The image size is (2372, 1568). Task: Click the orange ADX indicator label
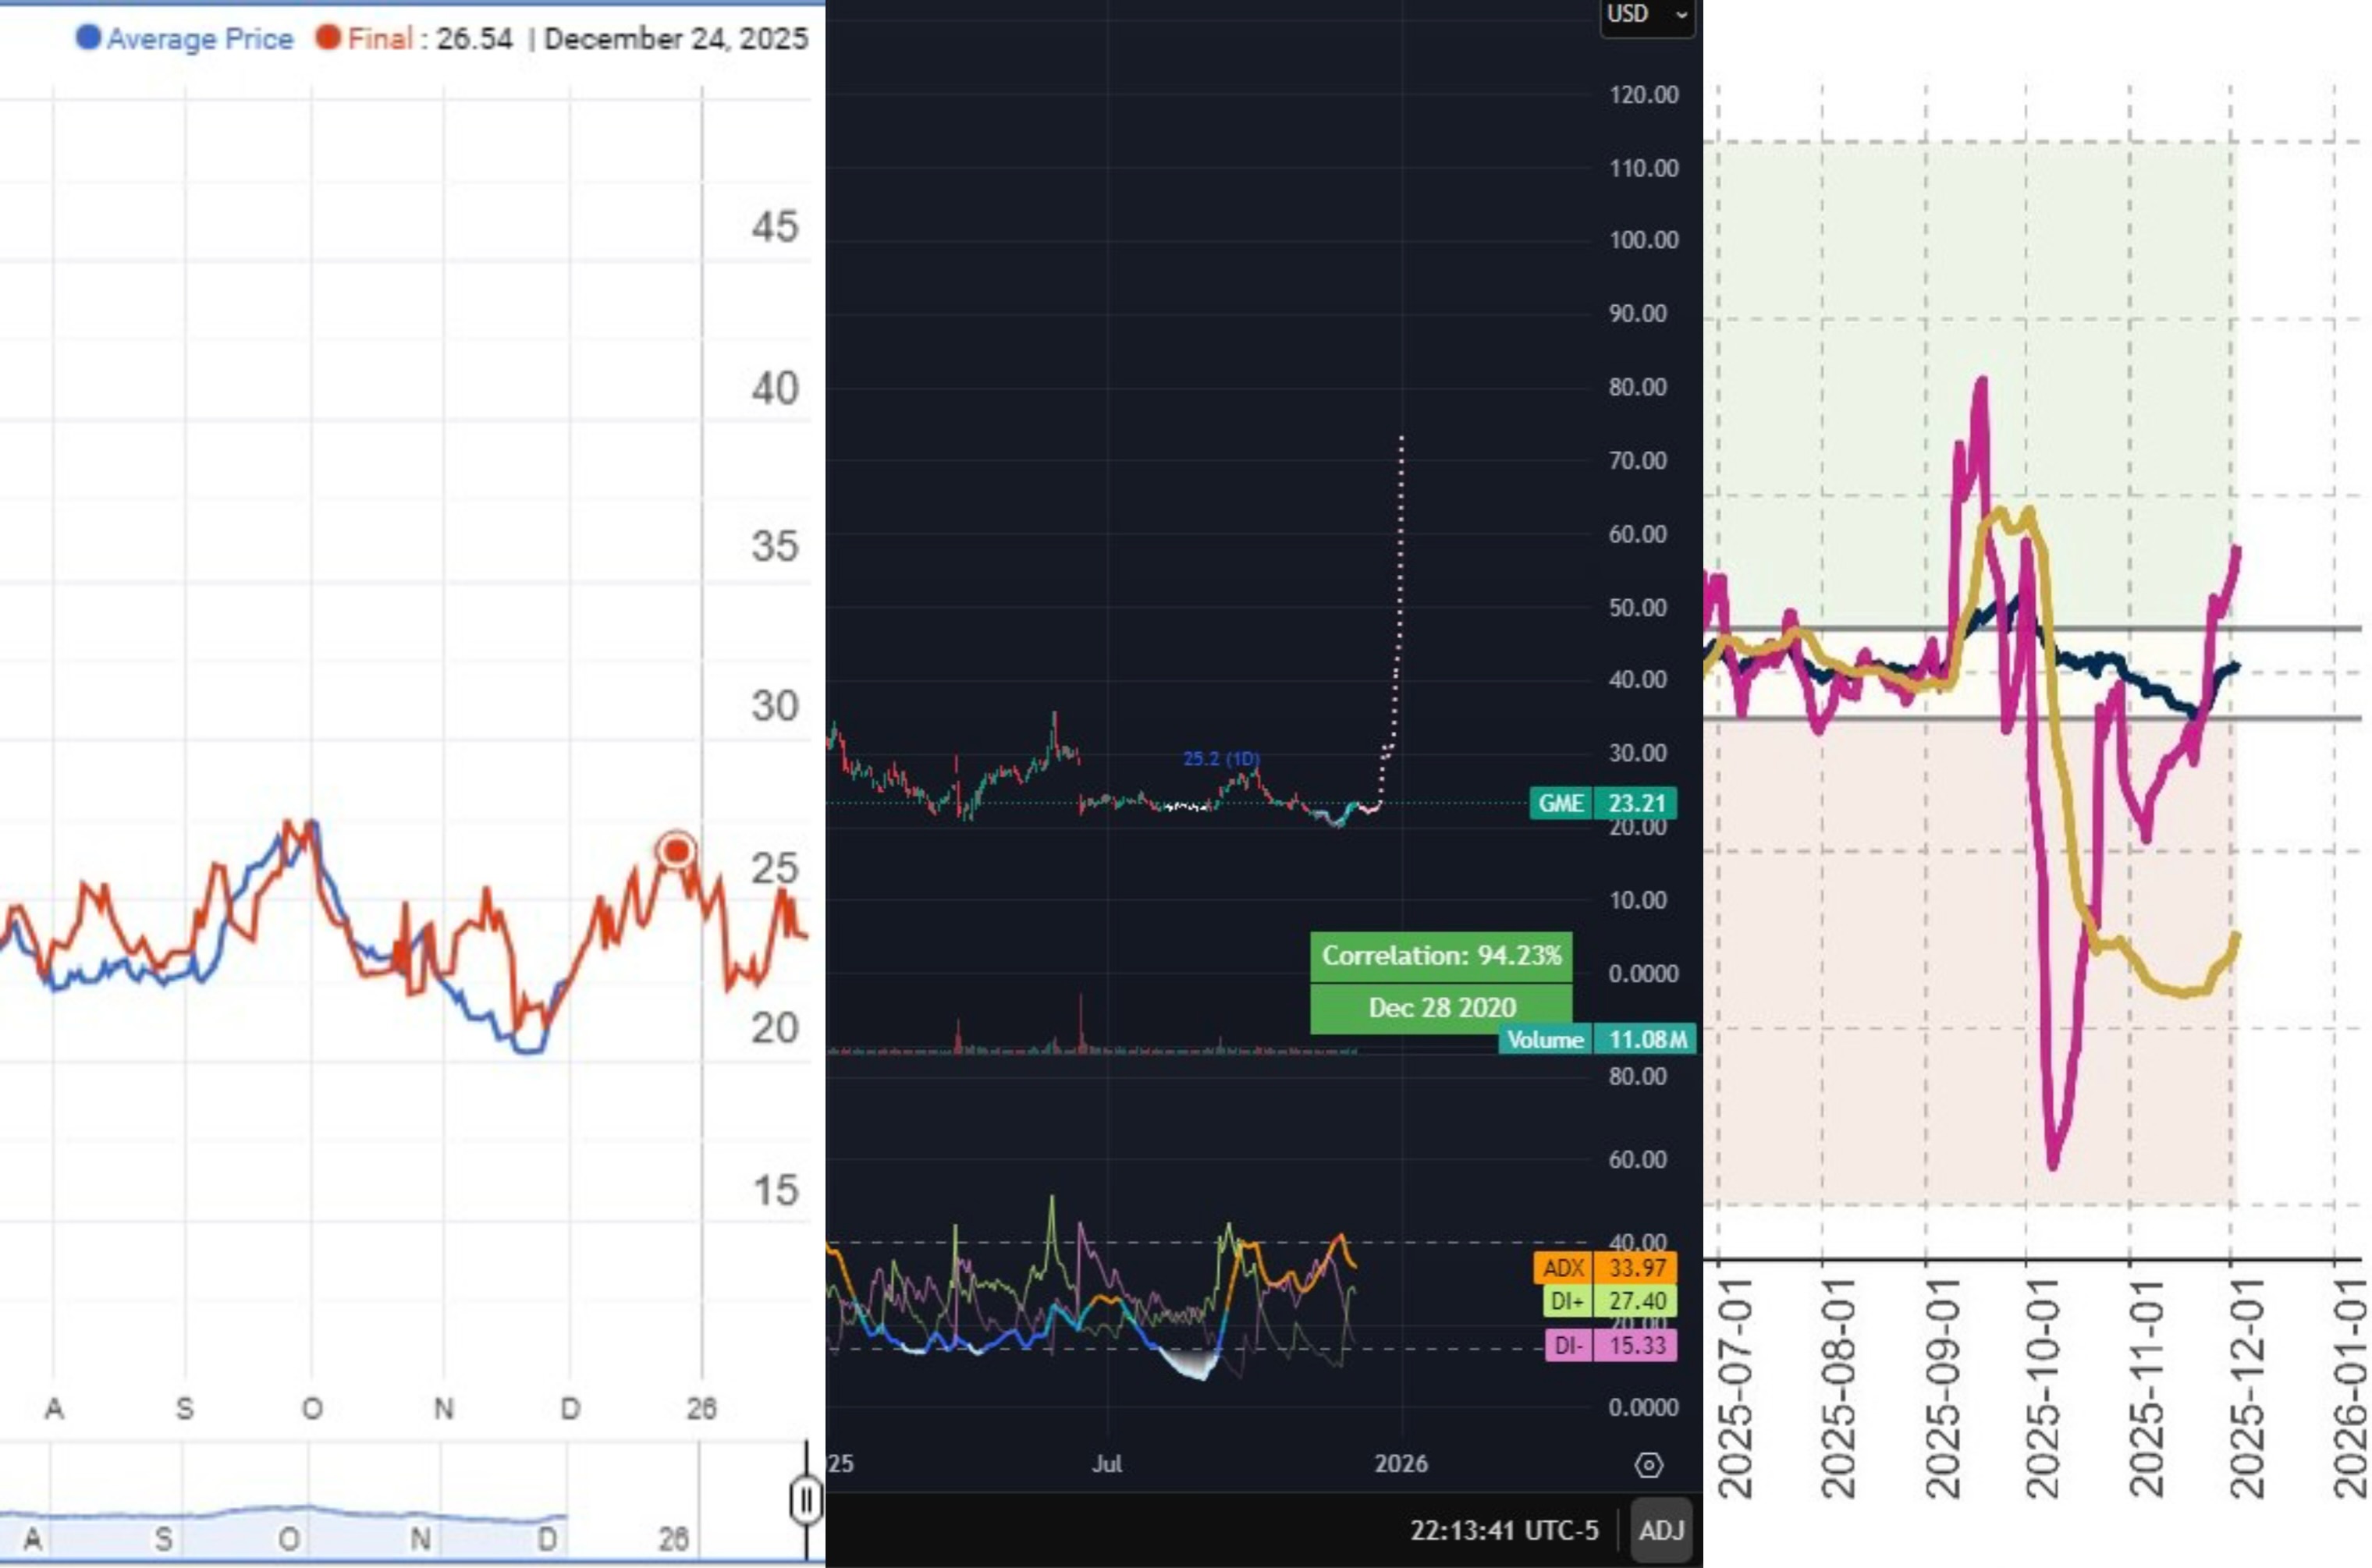(x=1563, y=1268)
